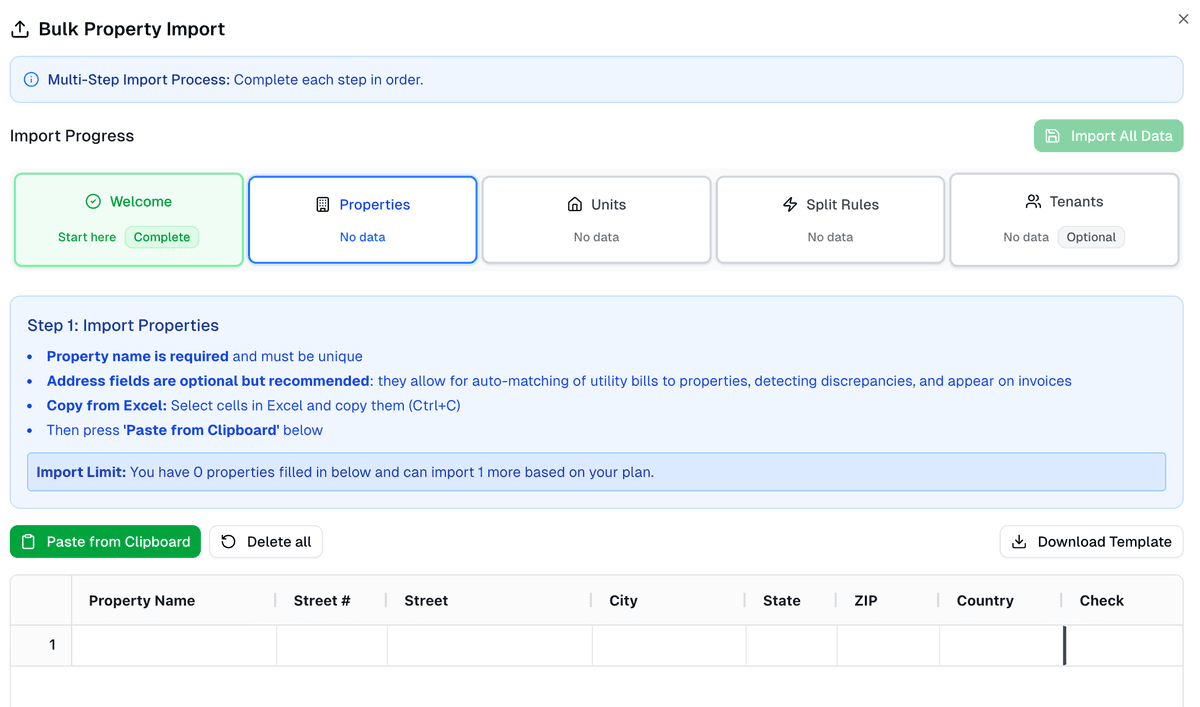Viewport: 1200px width, 707px height.
Task: Click the tenants people icon
Action: [1033, 200]
